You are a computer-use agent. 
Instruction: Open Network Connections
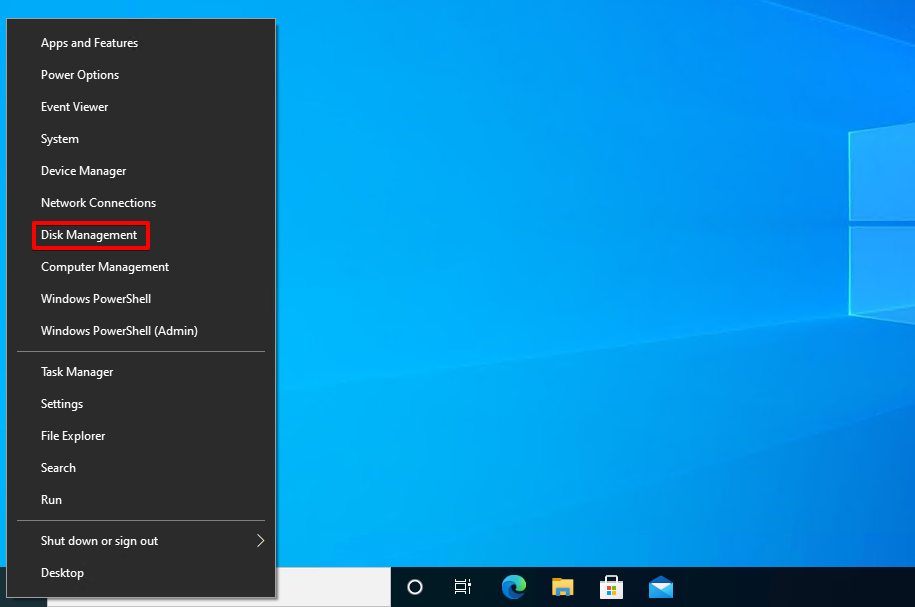[x=98, y=203]
